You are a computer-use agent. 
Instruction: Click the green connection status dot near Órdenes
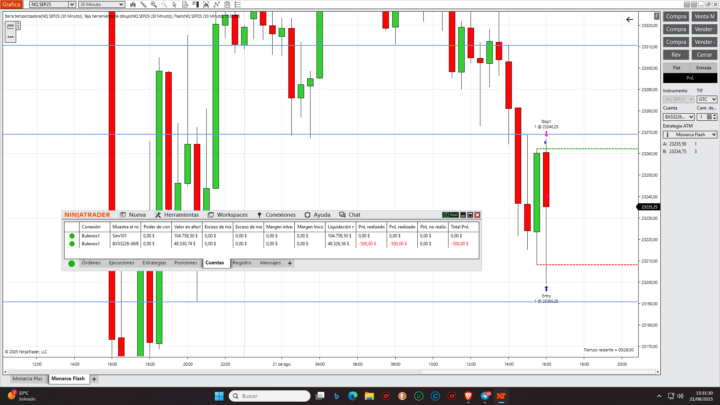[x=72, y=263]
